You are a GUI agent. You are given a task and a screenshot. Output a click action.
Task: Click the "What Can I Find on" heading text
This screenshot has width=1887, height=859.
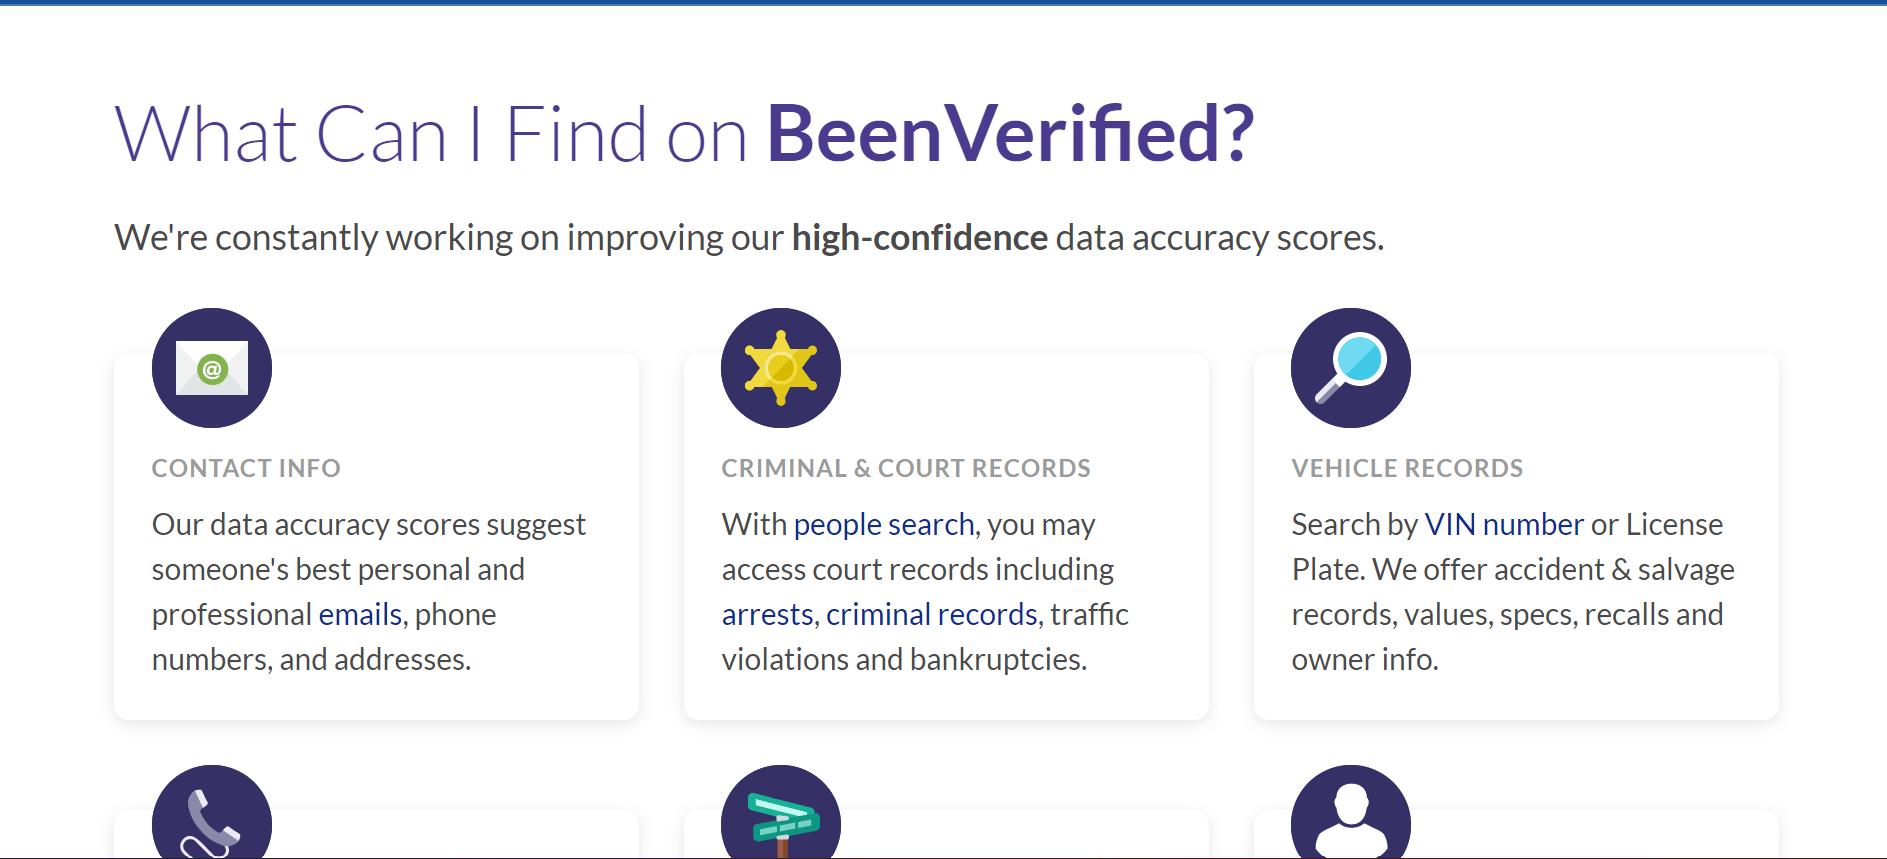tap(430, 134)
